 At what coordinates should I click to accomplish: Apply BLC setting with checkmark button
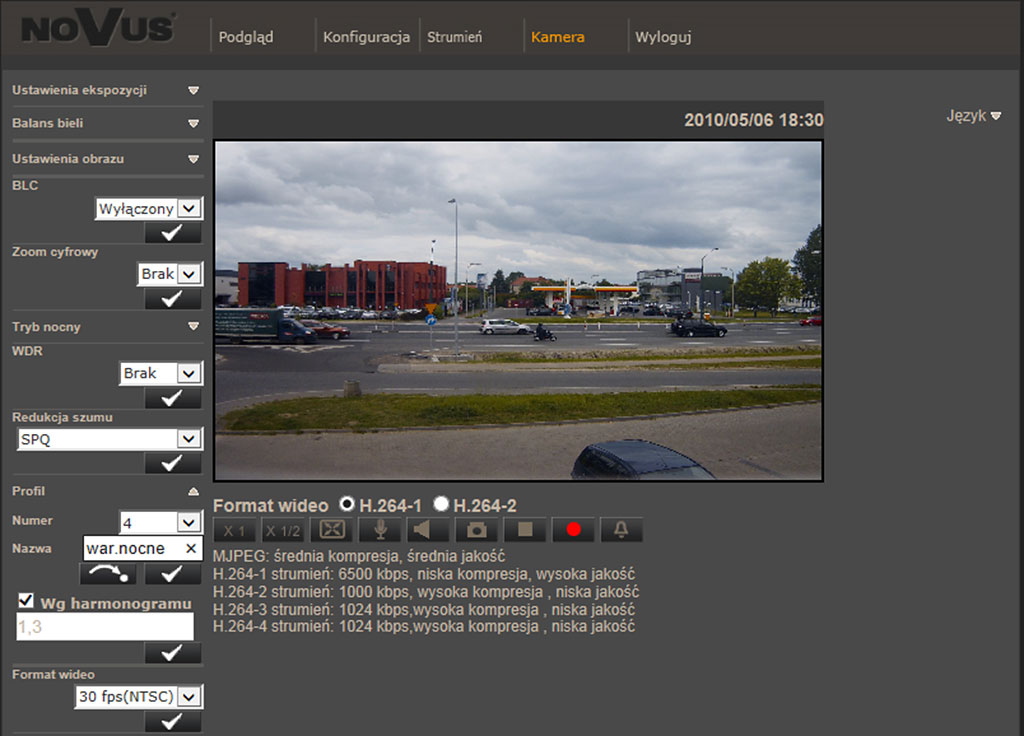click(x=172, y=232)
